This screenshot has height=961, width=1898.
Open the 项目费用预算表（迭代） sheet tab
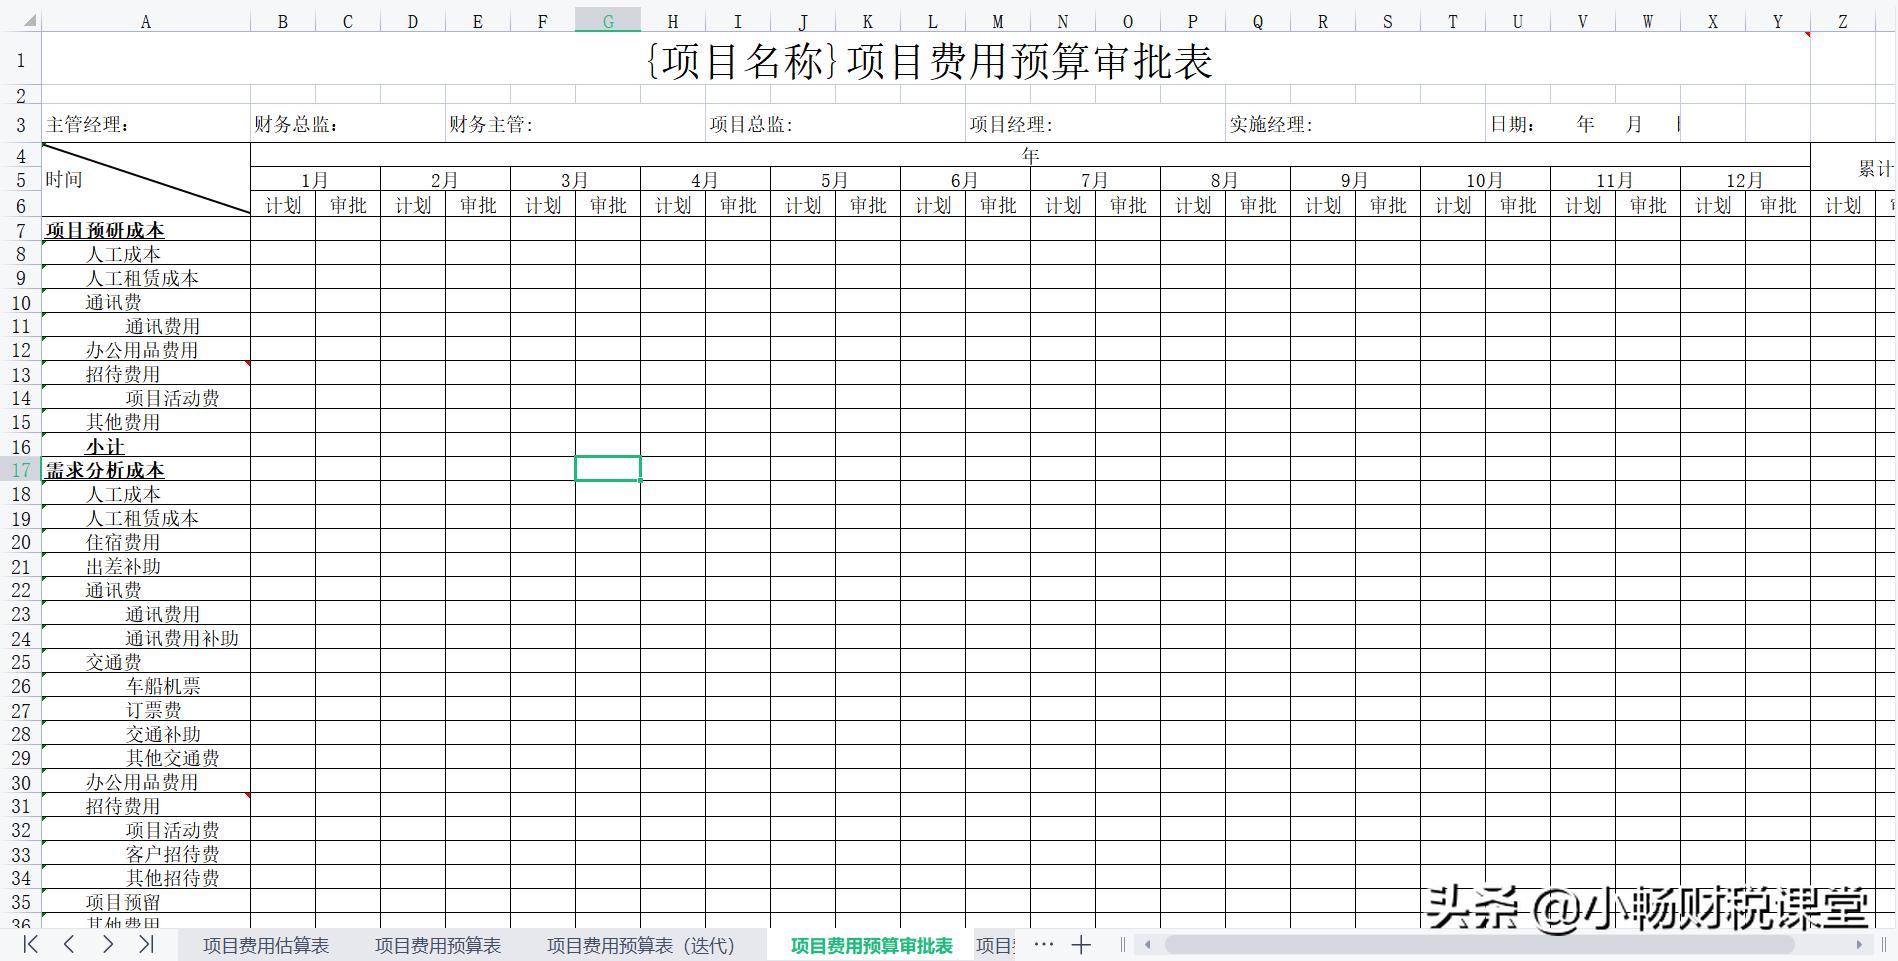click(x=640, y=945)
